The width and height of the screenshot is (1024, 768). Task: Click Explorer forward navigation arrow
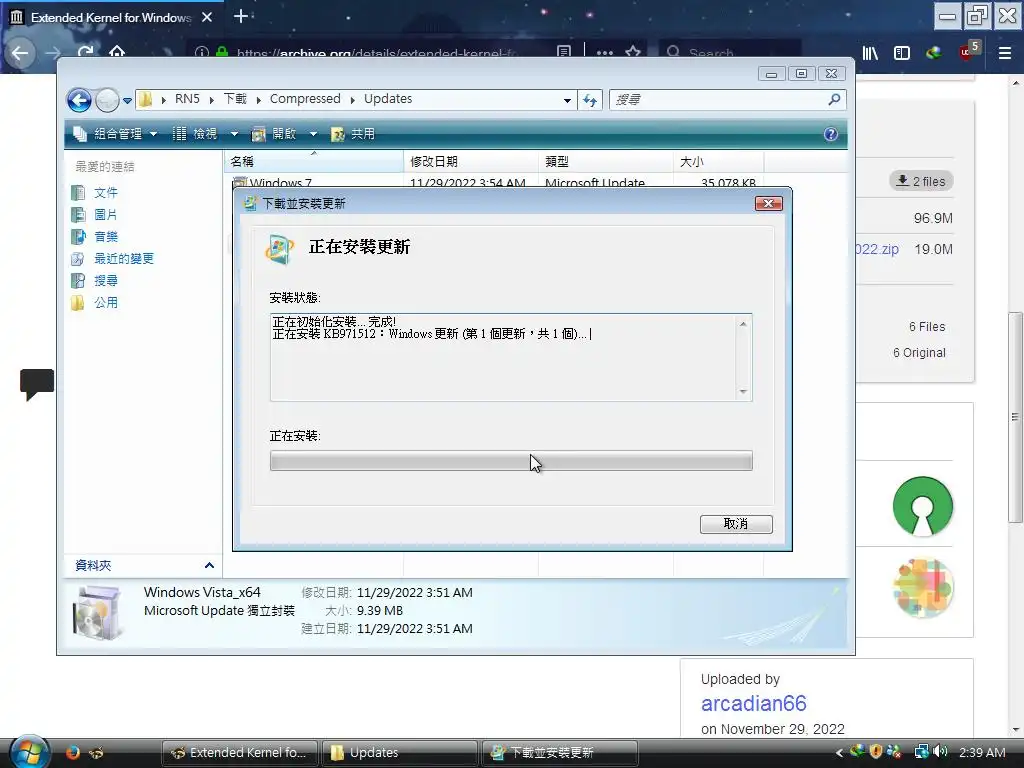pos(107,100)
